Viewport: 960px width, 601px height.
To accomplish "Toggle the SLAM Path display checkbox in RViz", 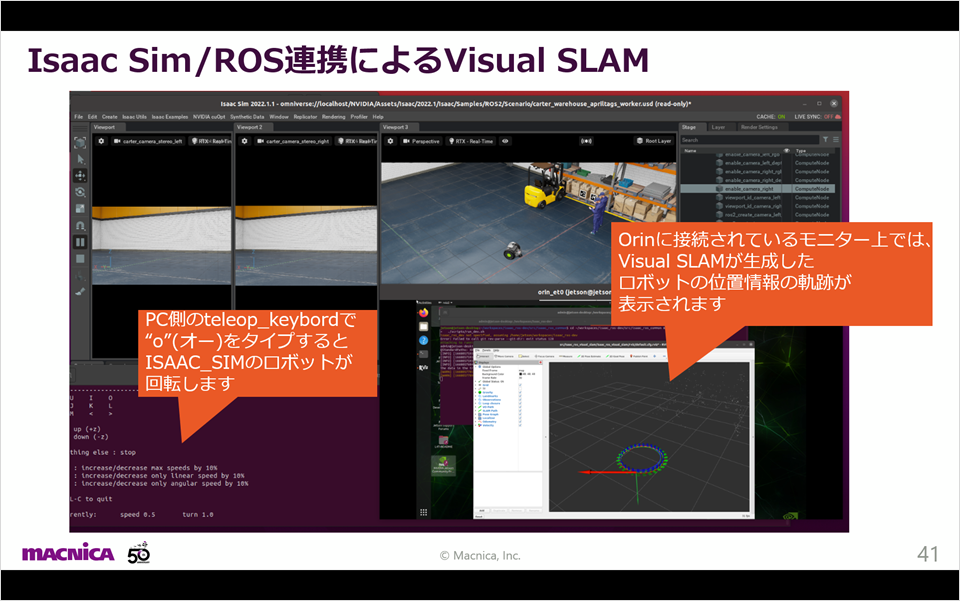I will [520, 411].
